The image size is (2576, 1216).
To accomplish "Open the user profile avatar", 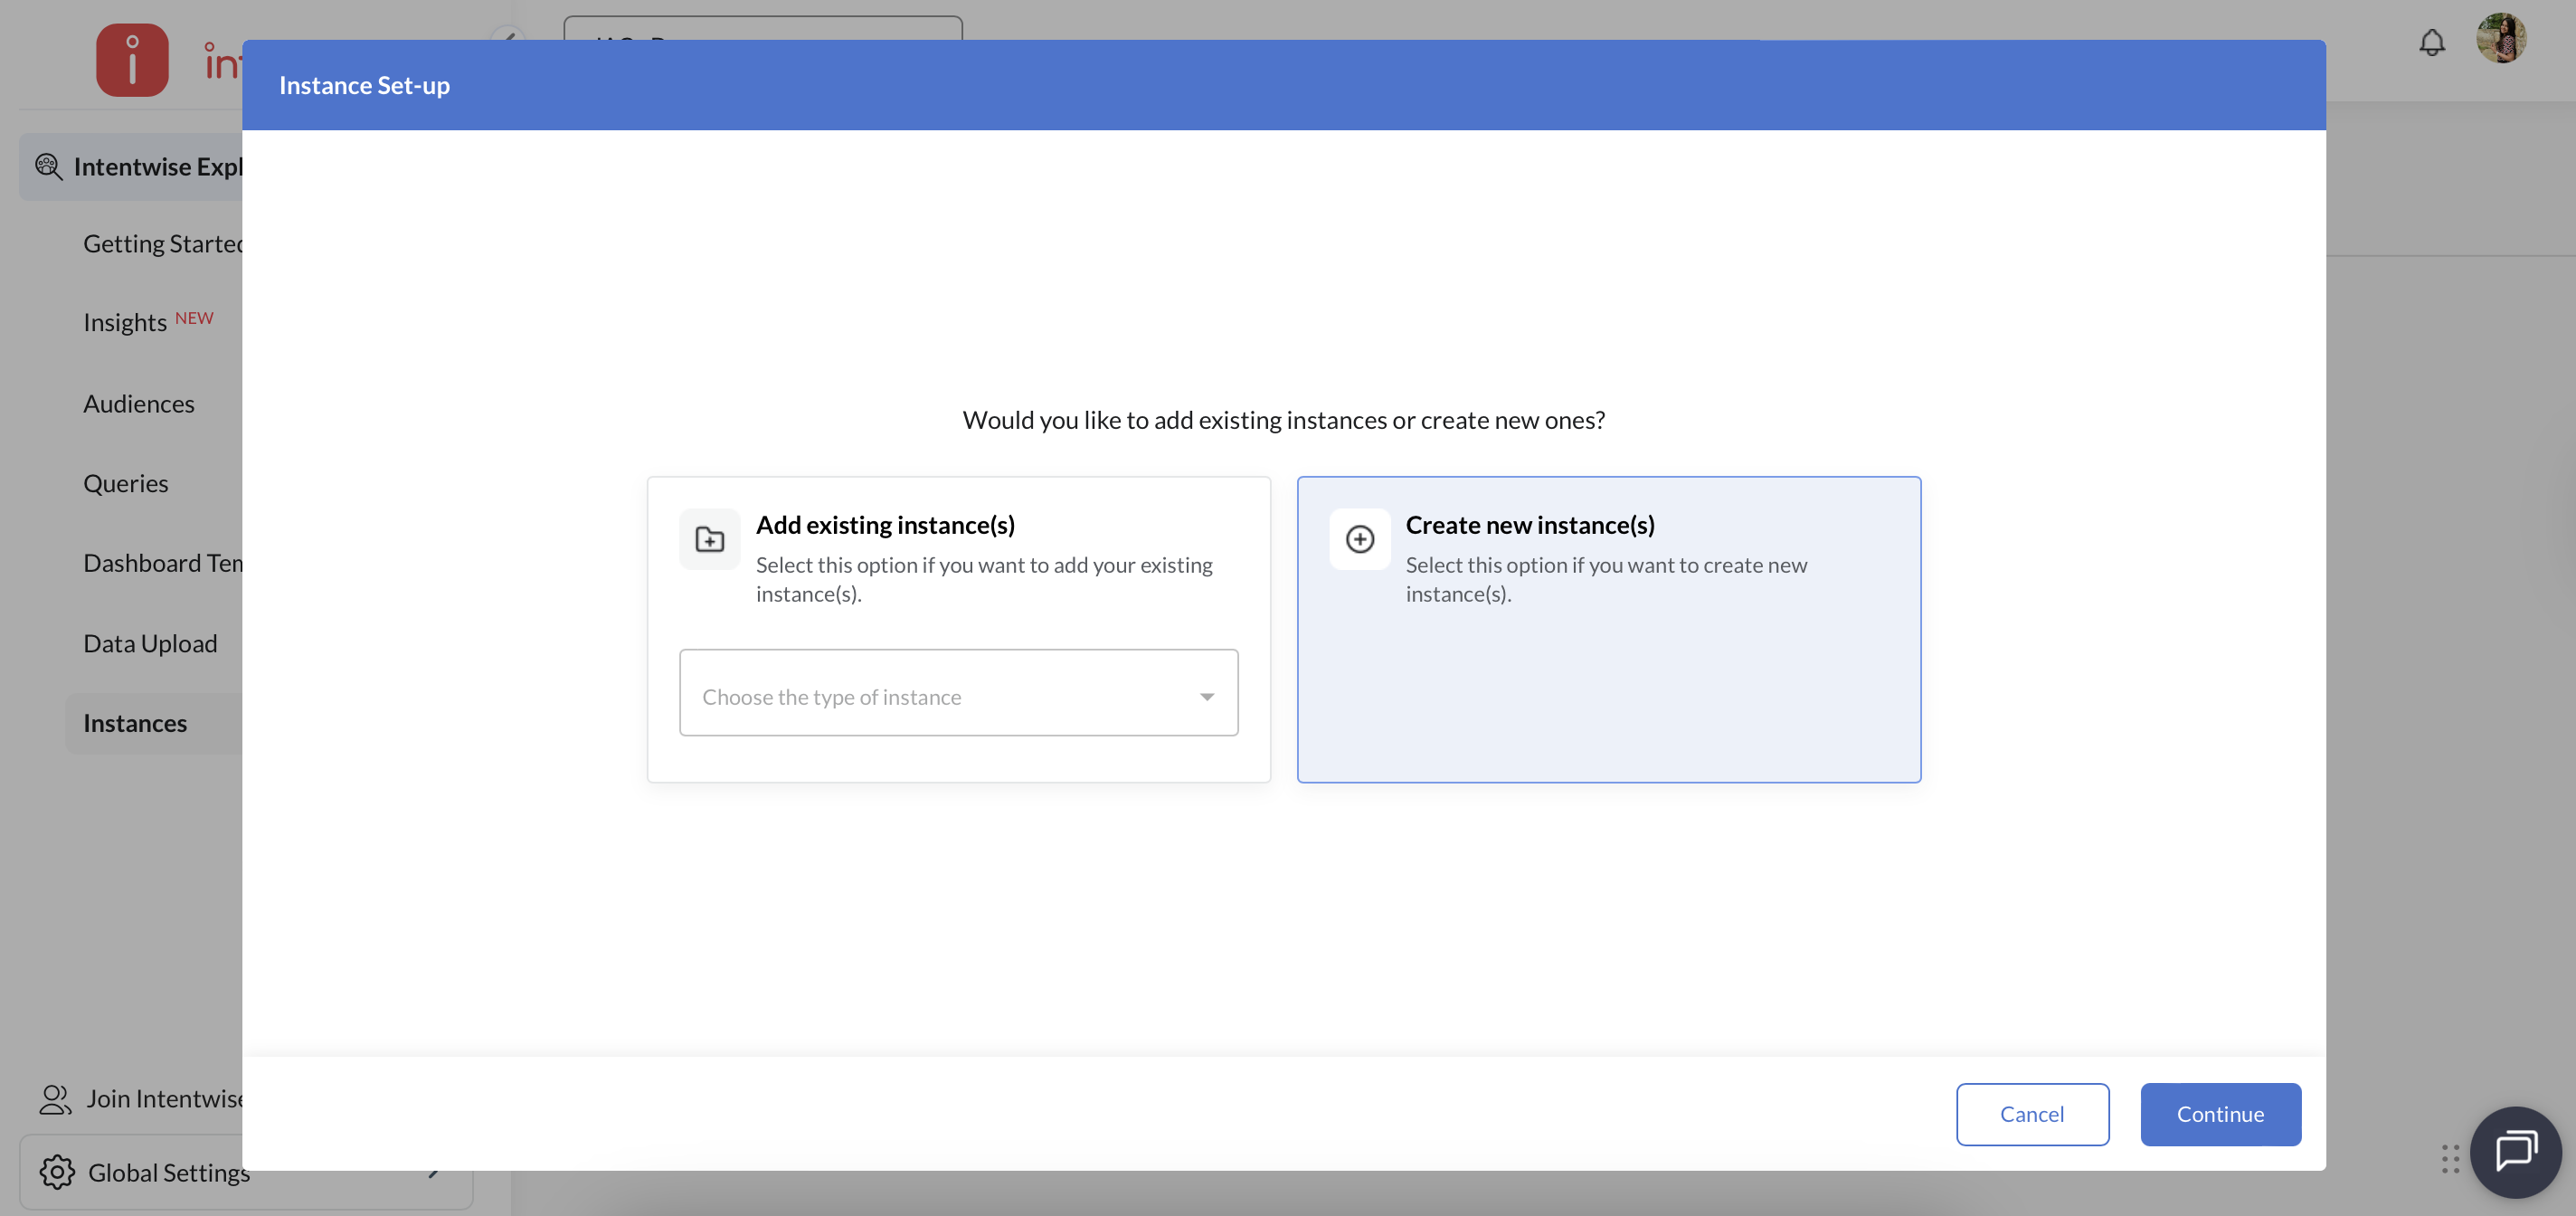I will (2500, 40).
